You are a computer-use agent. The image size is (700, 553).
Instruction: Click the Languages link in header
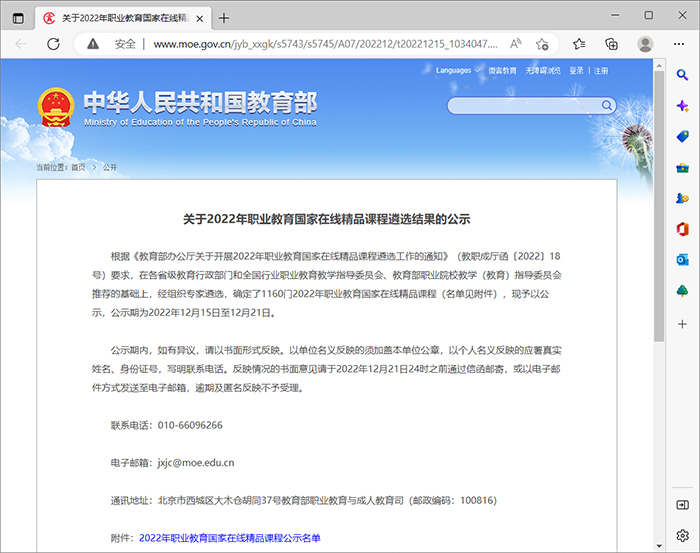[x=453, y=71]
